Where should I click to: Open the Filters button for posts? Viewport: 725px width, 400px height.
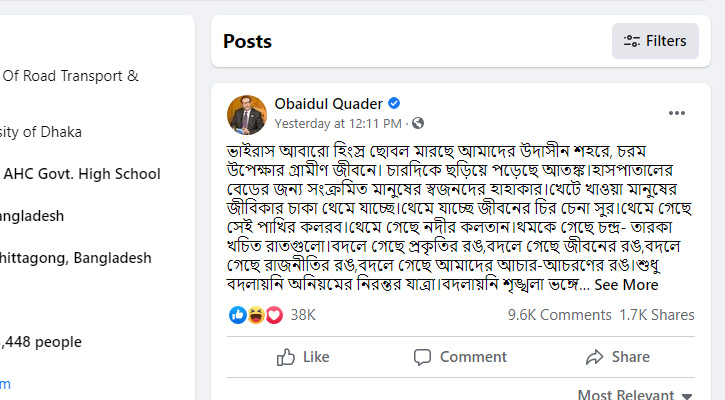(655, 41)
